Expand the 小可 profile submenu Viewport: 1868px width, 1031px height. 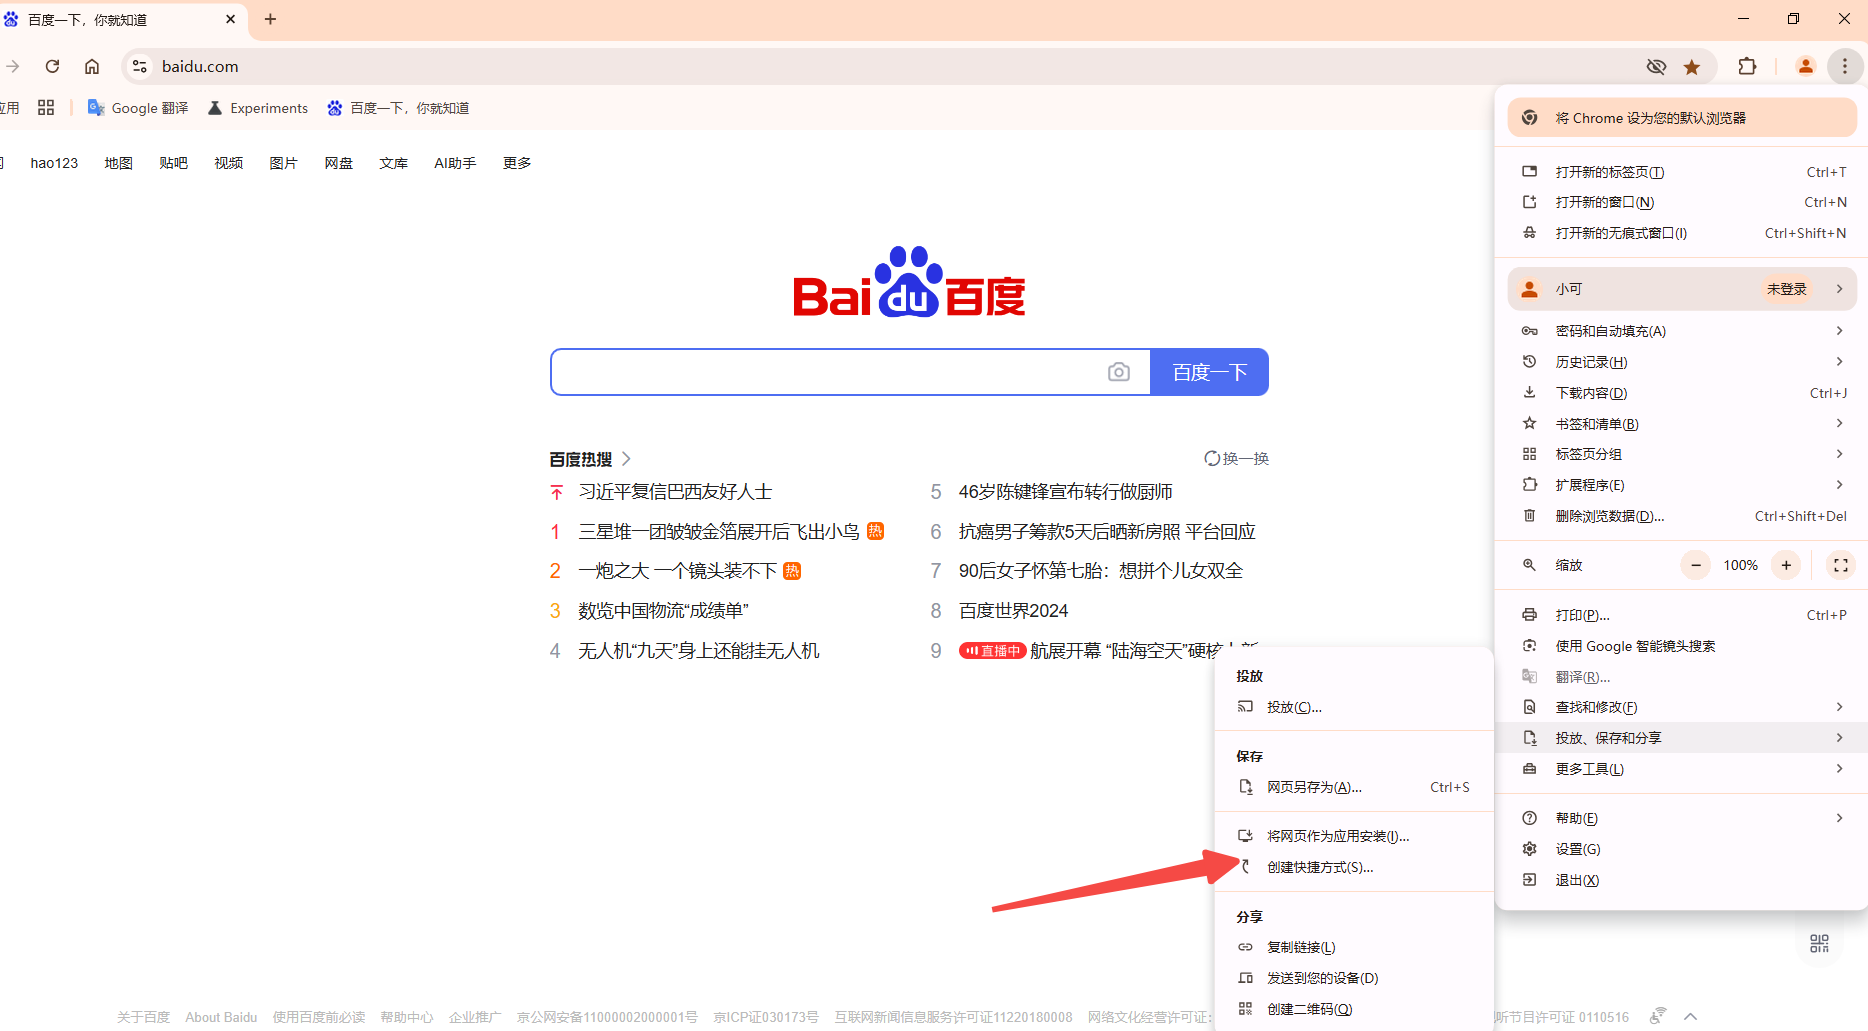(x=1682, y=289)
